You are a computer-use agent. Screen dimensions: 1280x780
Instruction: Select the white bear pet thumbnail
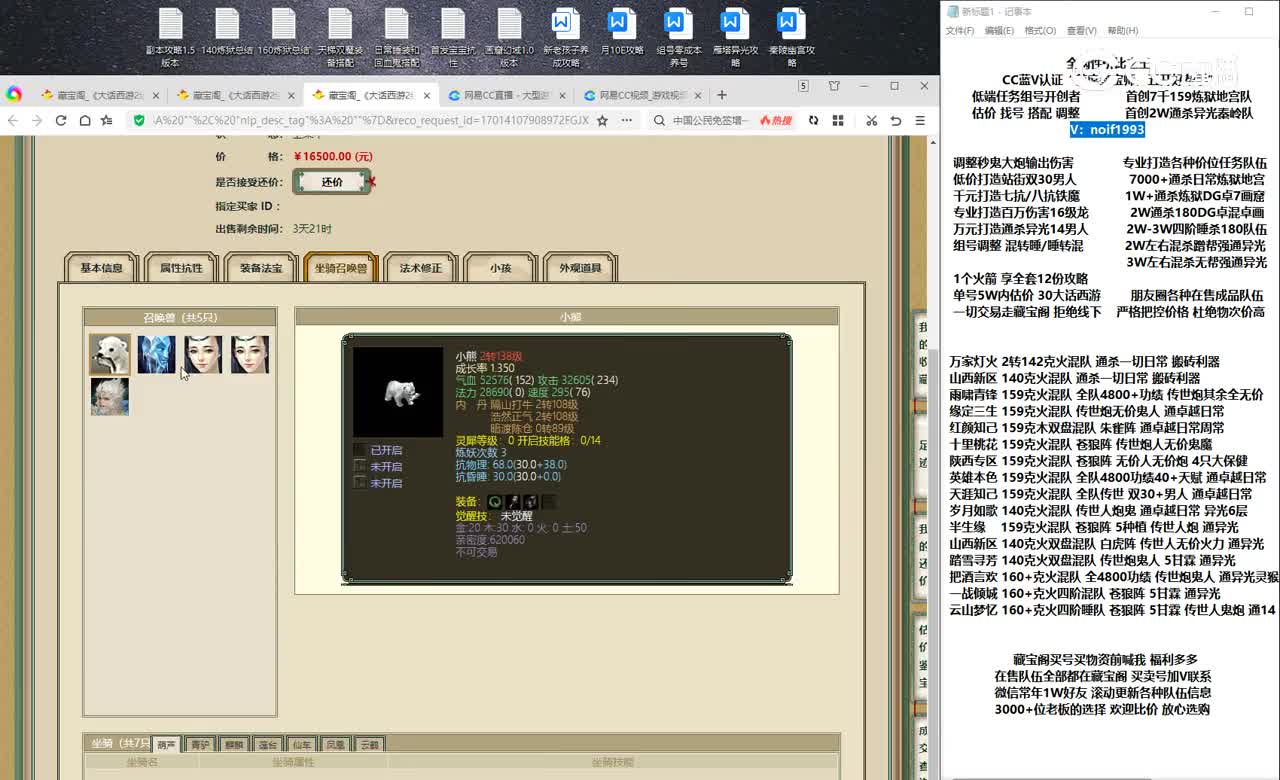click(x=110, y=354)
